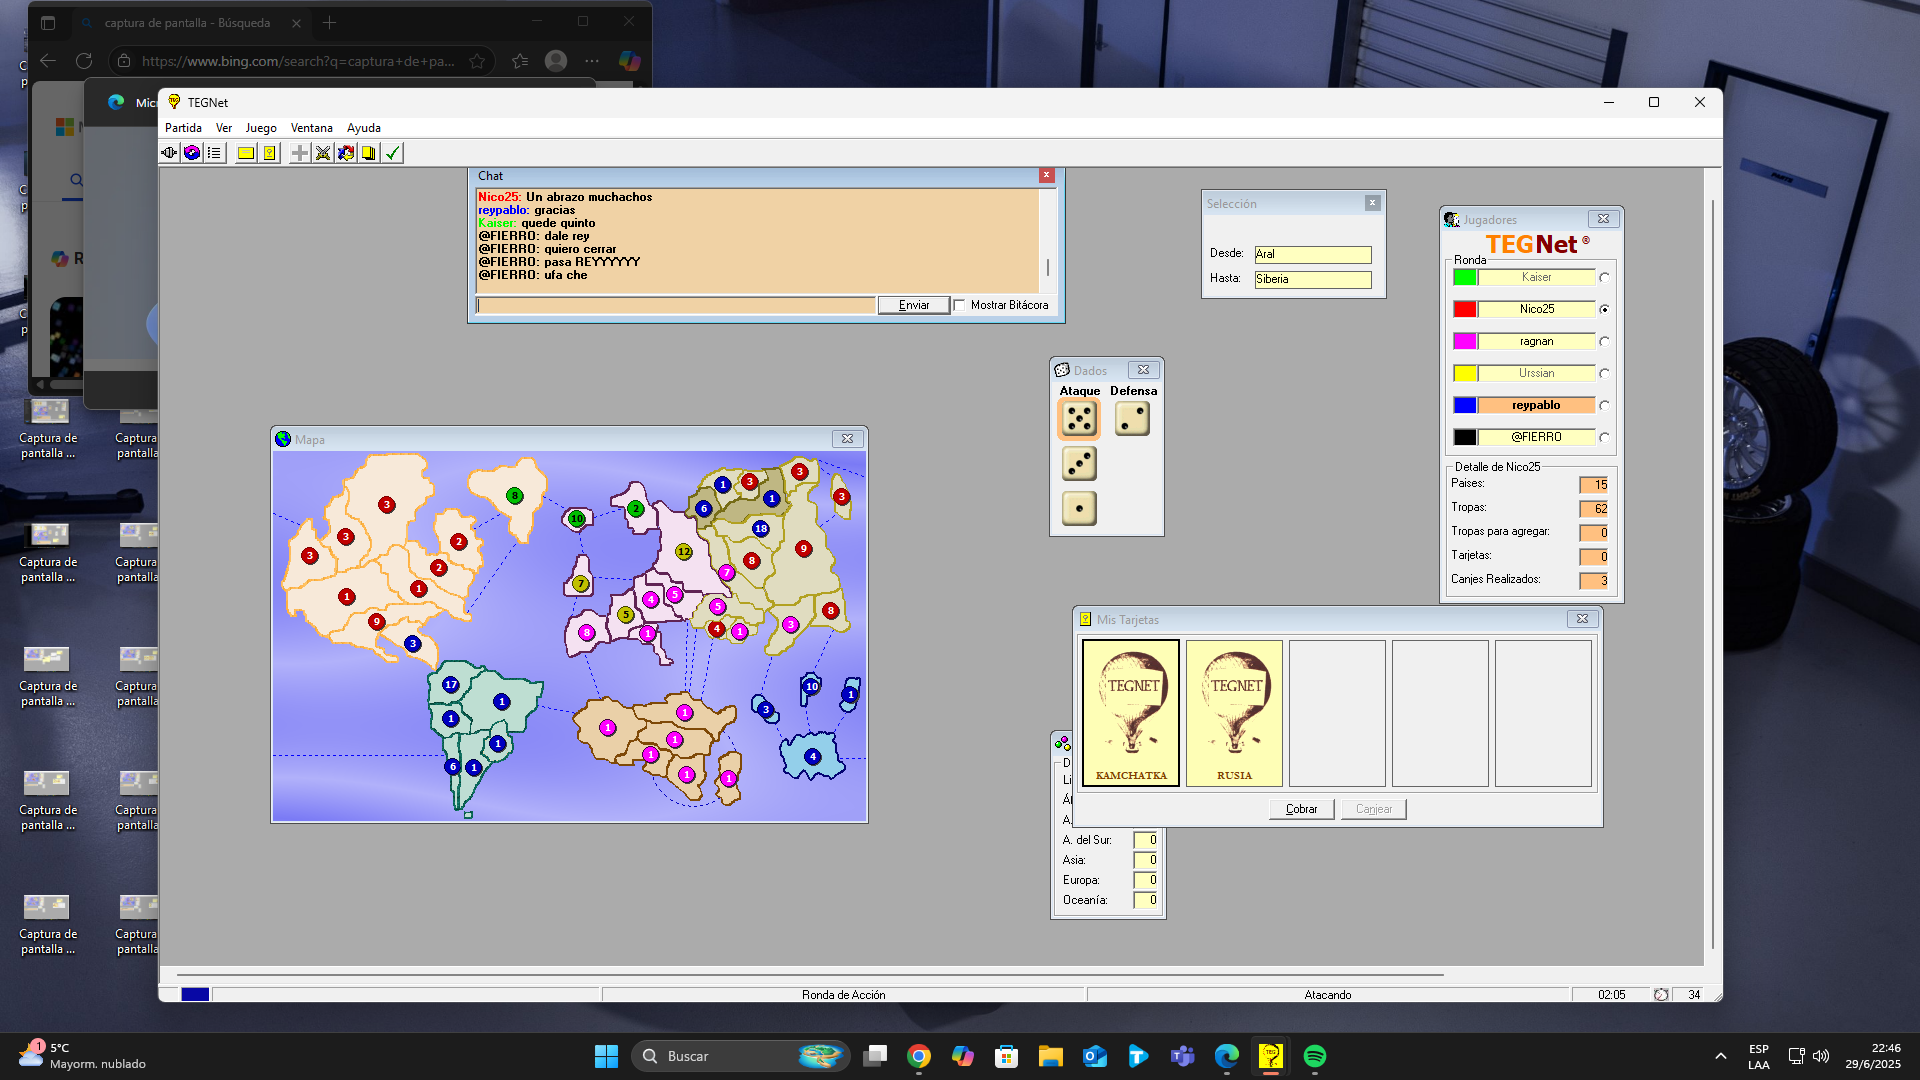Click the Mapa panel globe icon
Viewport: 1920px width, 1080px height.
tap(283, 439)
